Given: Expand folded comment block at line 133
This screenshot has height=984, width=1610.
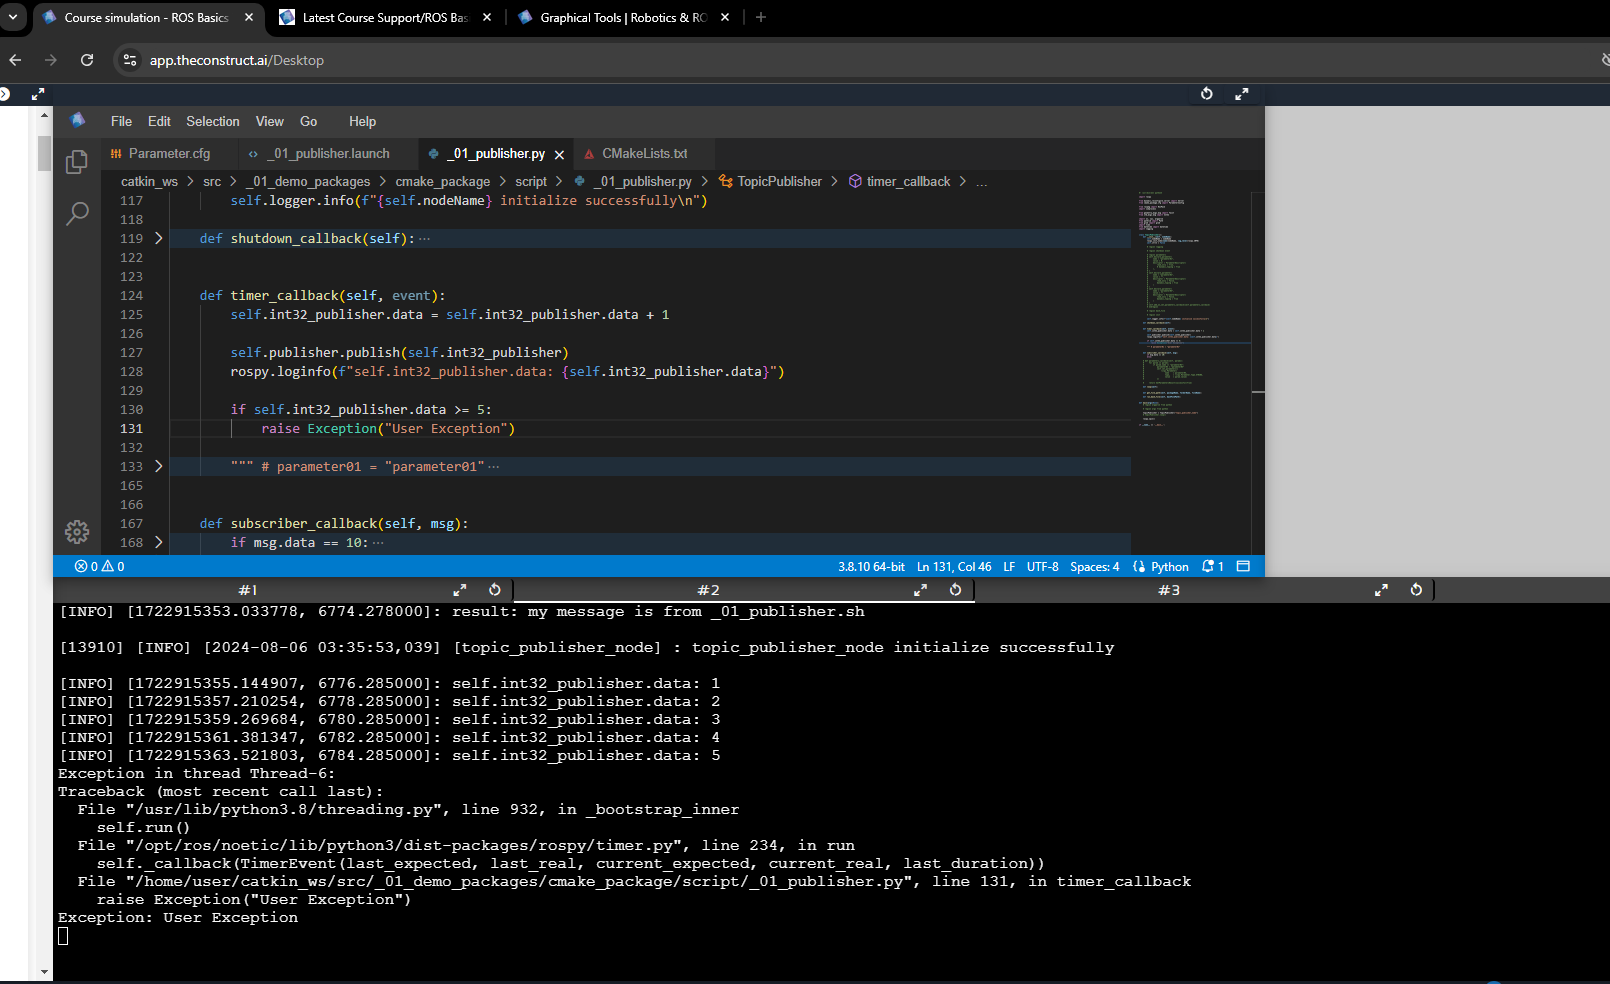Looking at the screenshot, I should (158, 466).
